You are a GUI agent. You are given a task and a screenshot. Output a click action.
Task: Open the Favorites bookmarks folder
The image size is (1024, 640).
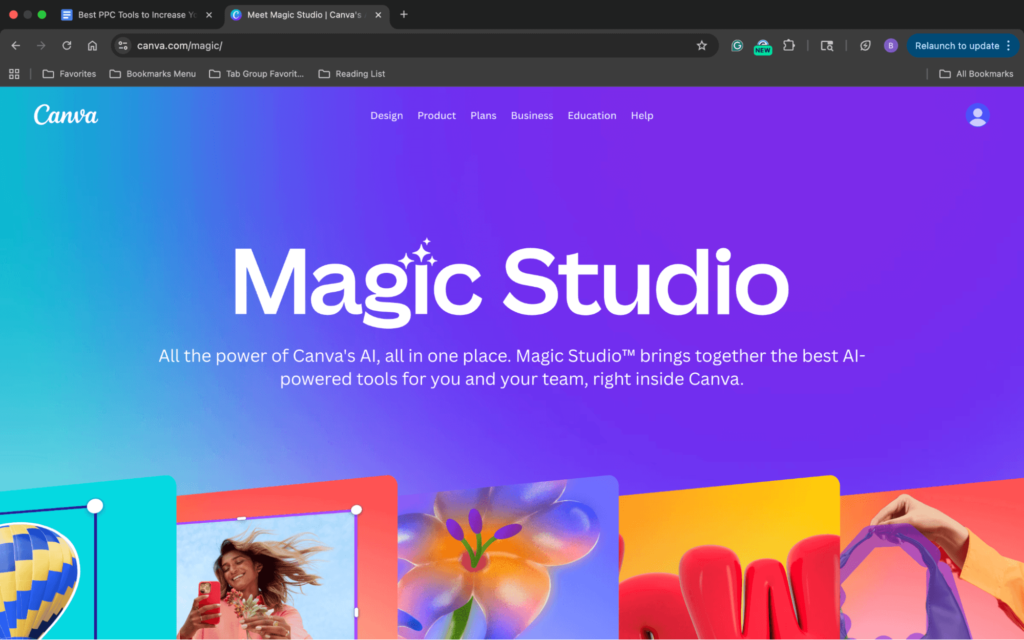click(69, 74)
